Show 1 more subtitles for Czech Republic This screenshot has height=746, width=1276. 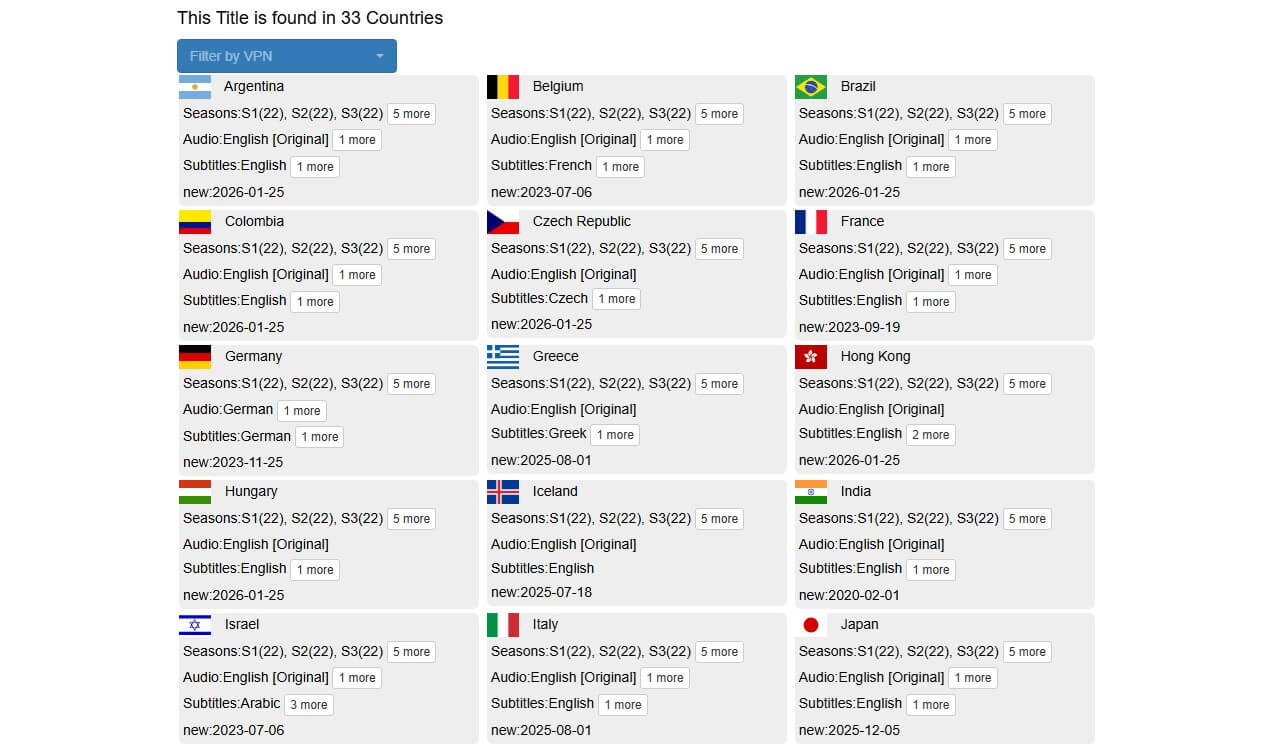pyautogui.click(x=616, y=299)
